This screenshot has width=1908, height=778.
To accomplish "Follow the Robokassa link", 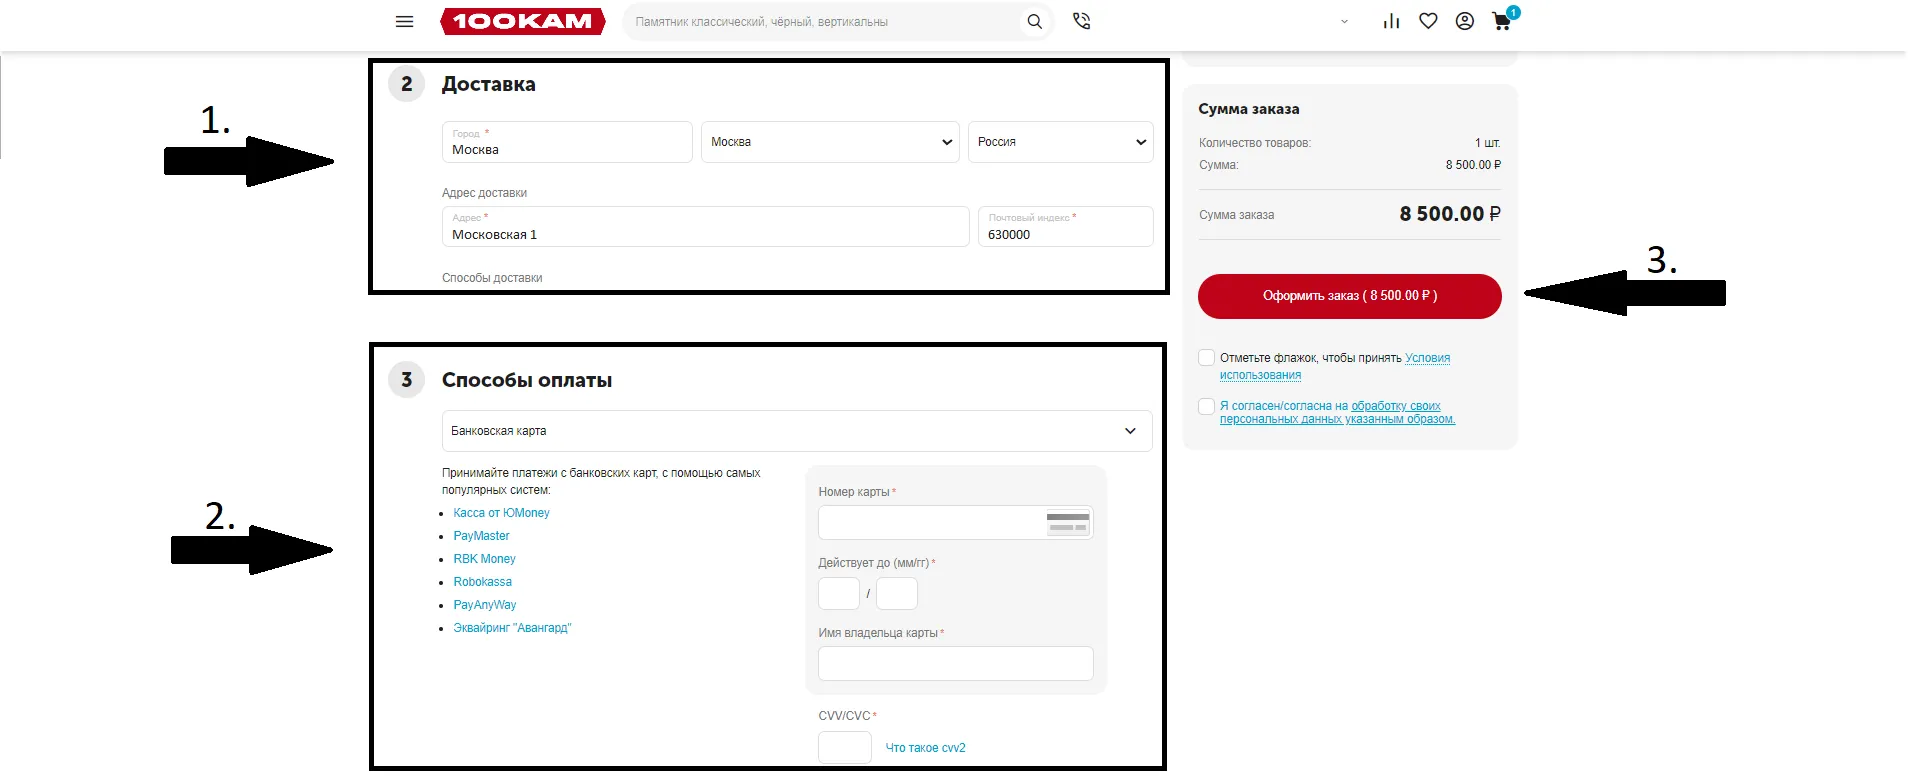I will click(x=482, y=582).
